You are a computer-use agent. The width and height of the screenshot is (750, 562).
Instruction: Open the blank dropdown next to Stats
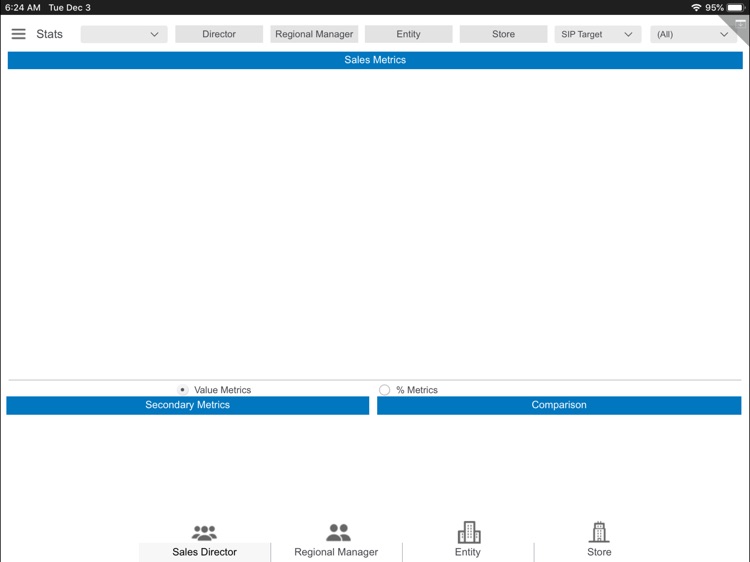124,34
